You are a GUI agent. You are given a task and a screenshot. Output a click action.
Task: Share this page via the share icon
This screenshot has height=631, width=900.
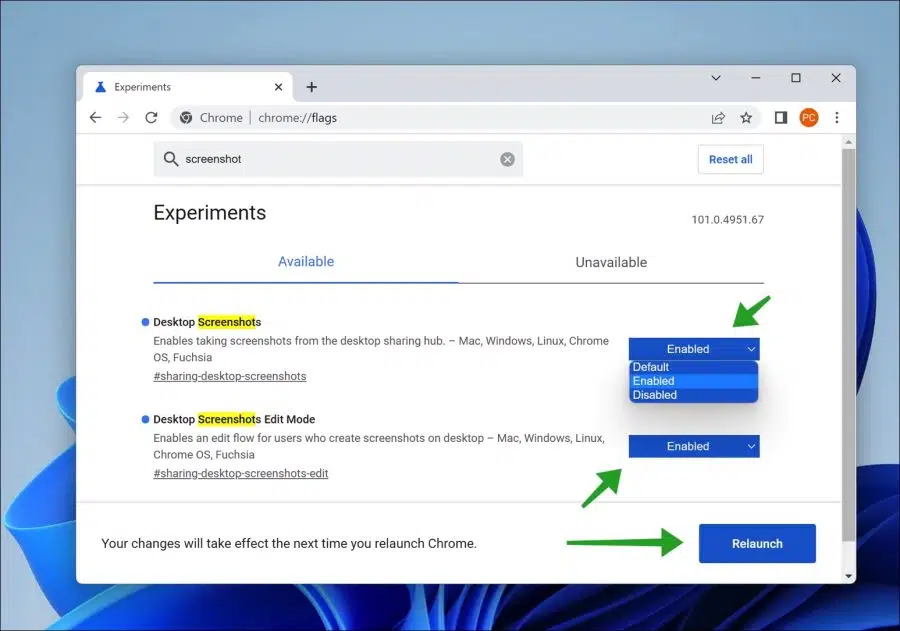point(717,118)
